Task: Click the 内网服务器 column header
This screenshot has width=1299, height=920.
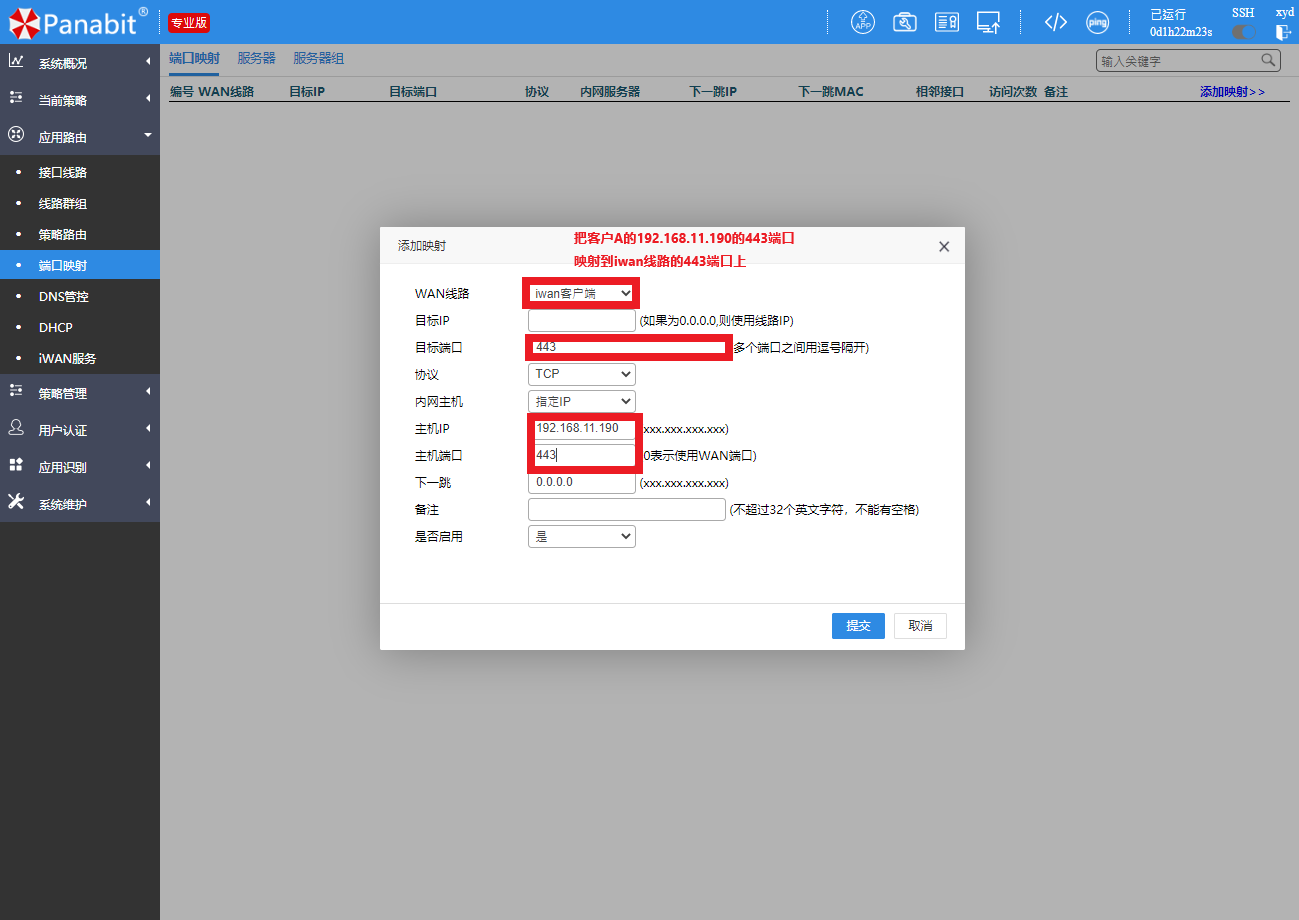Action: 610,91
